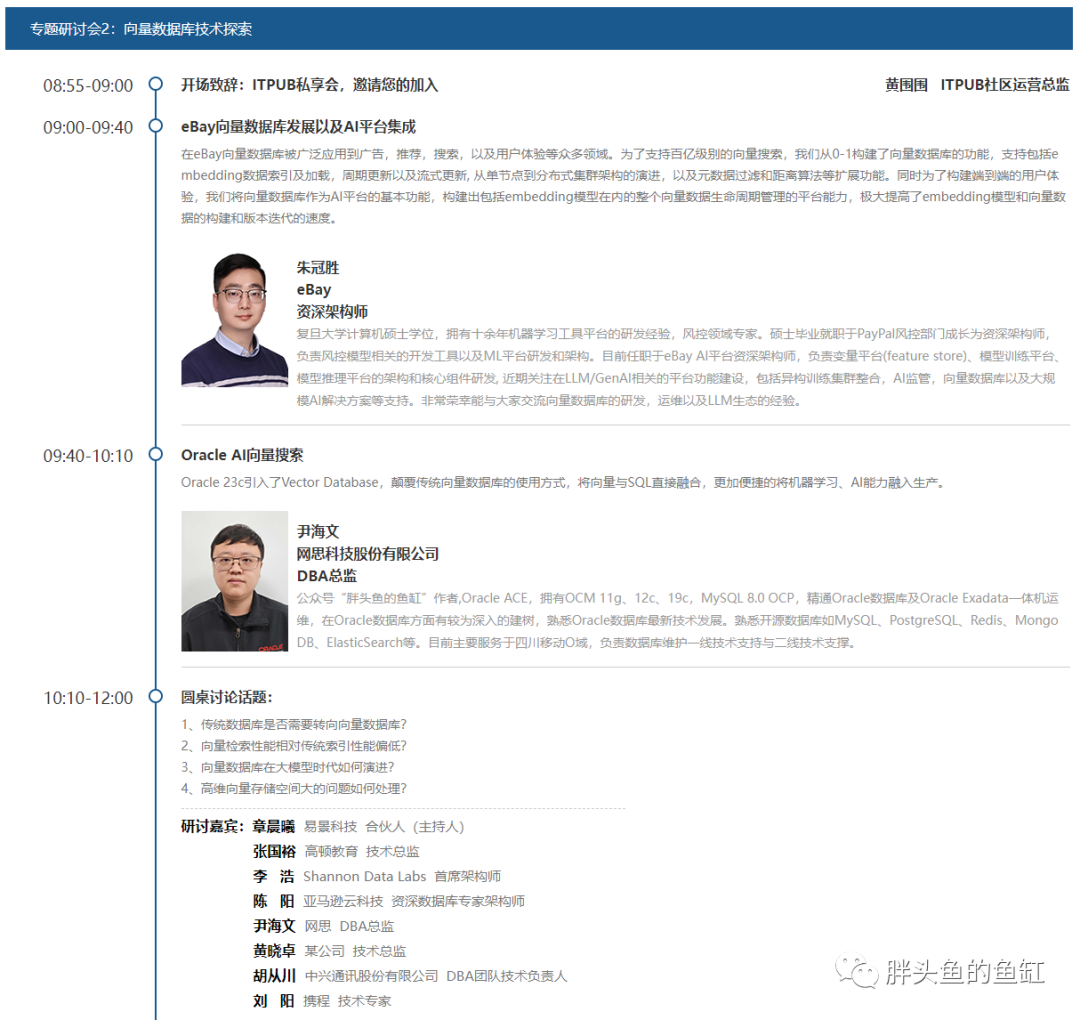The image size is (1080, 1020).
Task: Select guest name 胡从川
Action: coord(273,976)
